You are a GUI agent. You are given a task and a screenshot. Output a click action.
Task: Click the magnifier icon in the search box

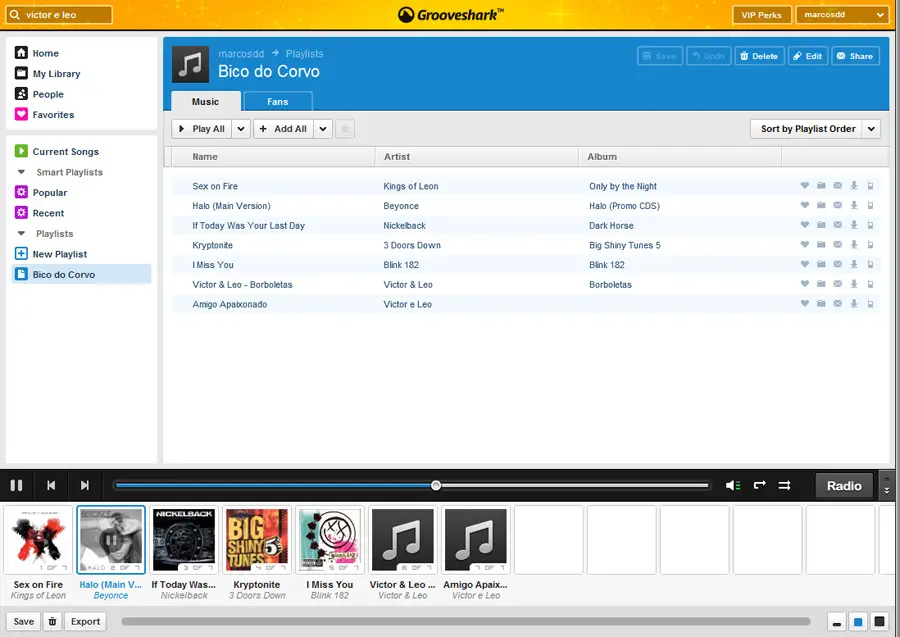(15, 15)
